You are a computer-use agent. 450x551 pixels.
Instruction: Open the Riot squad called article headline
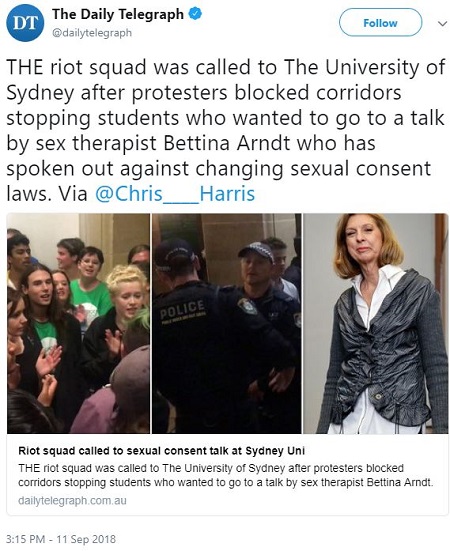coord(162,451)
